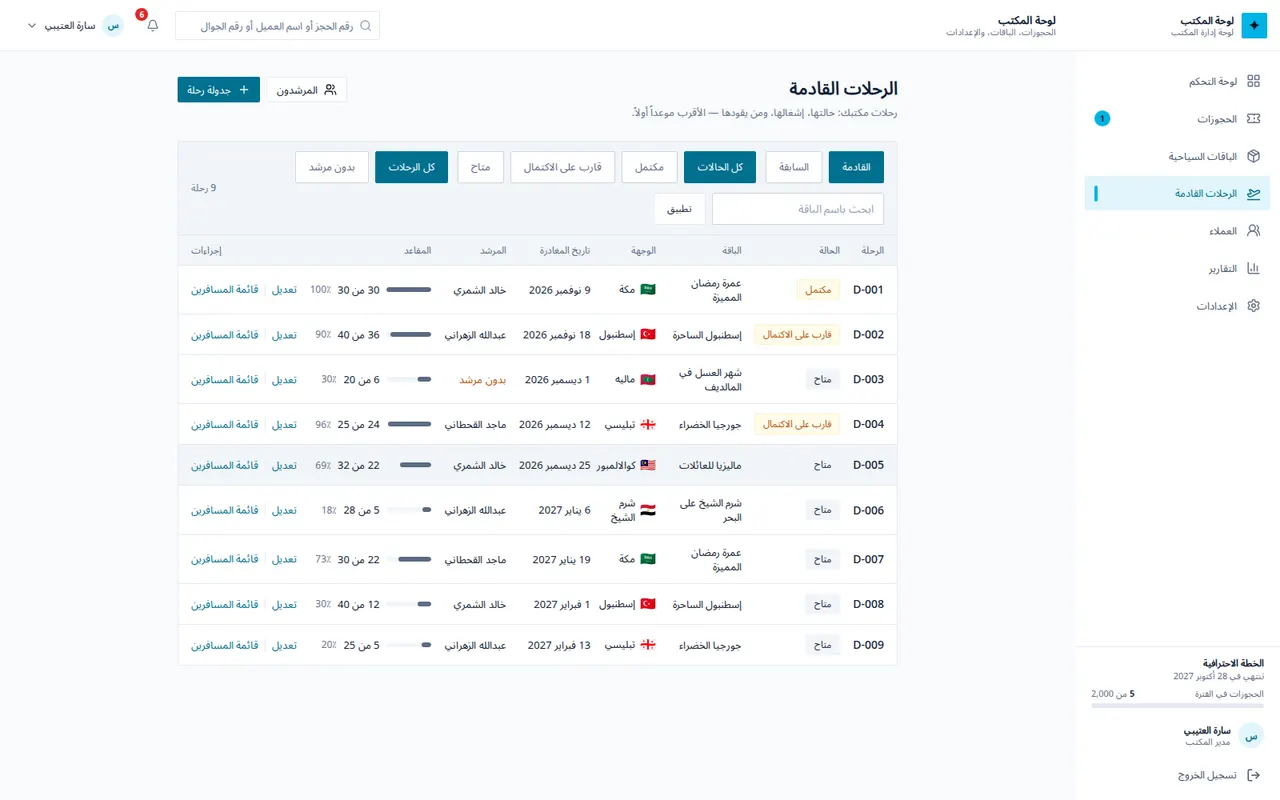
Task: Click the لوحة التحكم grid icon
Action: [x=1253, y=81]
